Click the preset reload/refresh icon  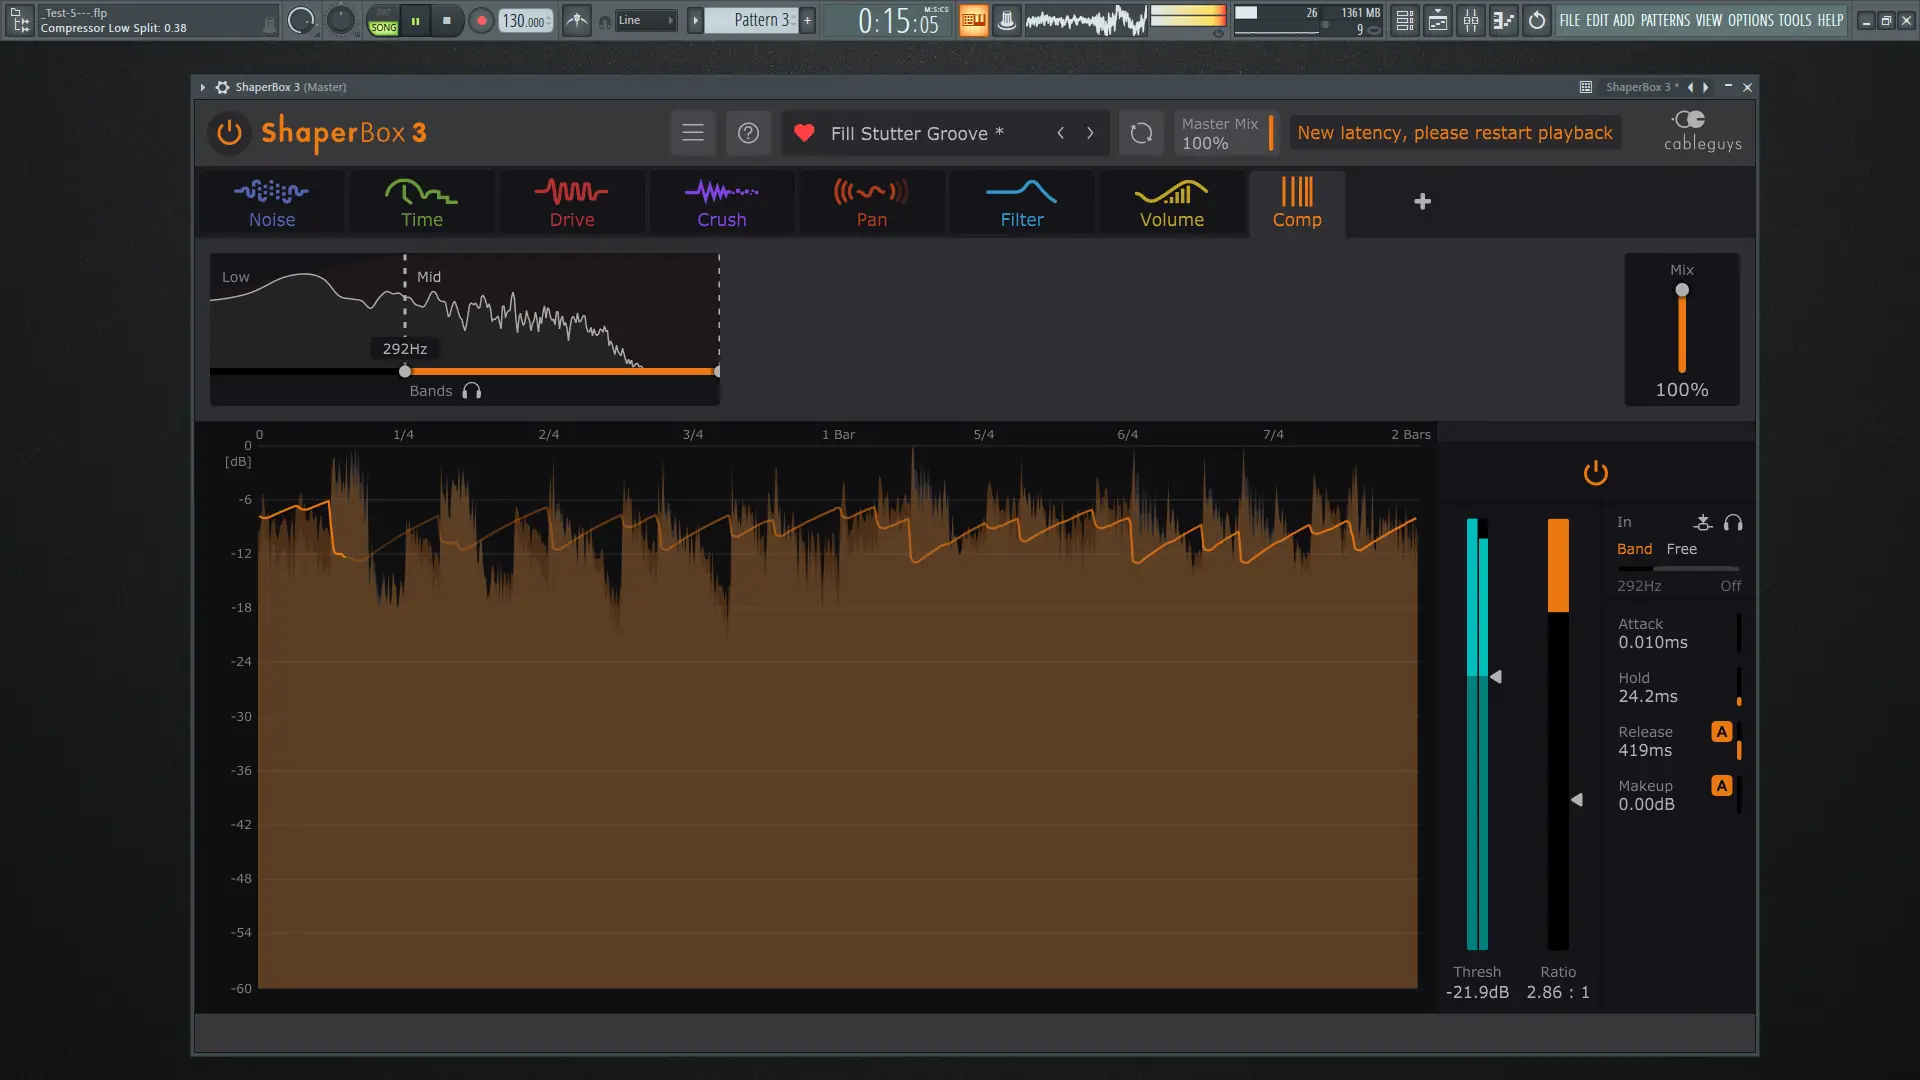click(x=1141, y=133)
